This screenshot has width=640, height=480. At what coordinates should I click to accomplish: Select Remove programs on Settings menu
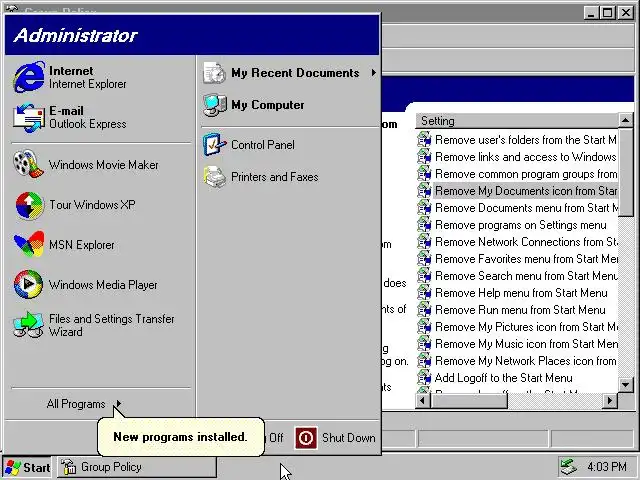coord(520,225)
